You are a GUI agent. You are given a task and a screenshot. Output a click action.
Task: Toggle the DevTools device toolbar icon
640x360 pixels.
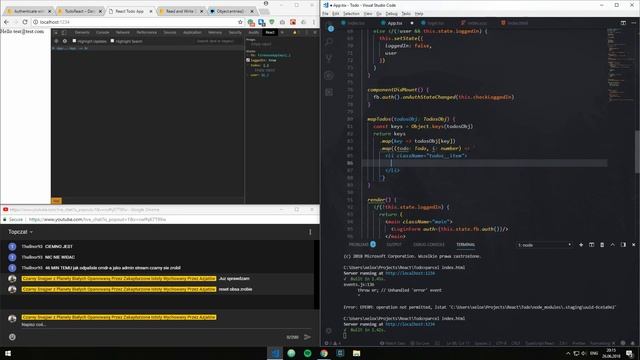pos(64,32)
